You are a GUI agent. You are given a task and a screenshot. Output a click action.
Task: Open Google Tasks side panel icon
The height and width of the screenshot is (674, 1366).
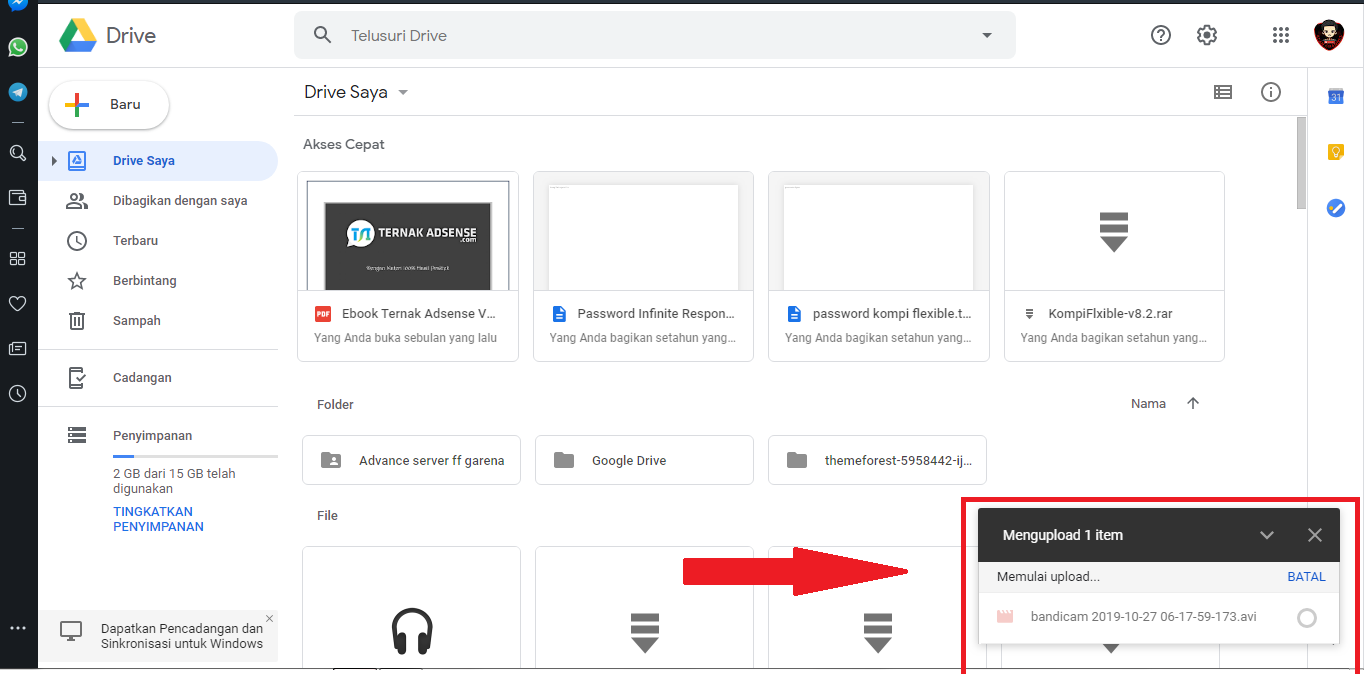click(1335, 208)
